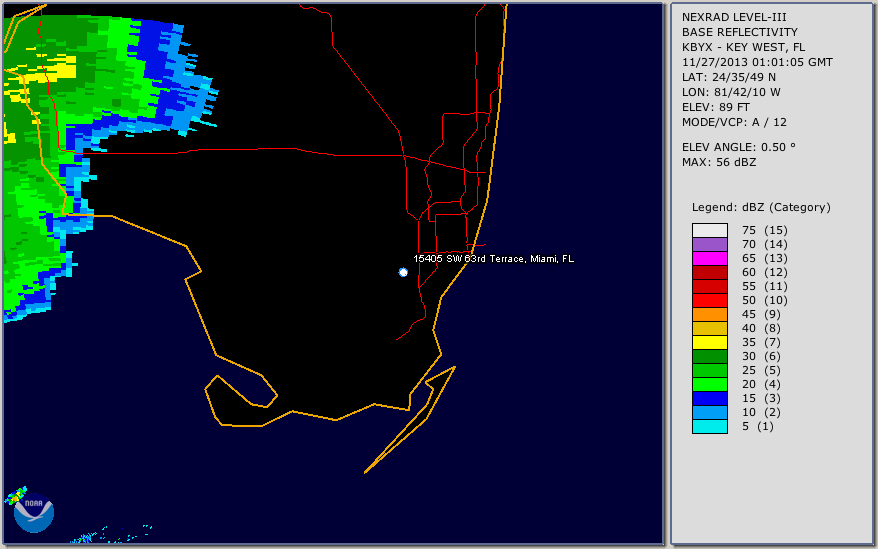Viewport: 878px width, 549px height.
Task: Select the 45 dBZ orange legend swatch
Action: tap(709, 314)
